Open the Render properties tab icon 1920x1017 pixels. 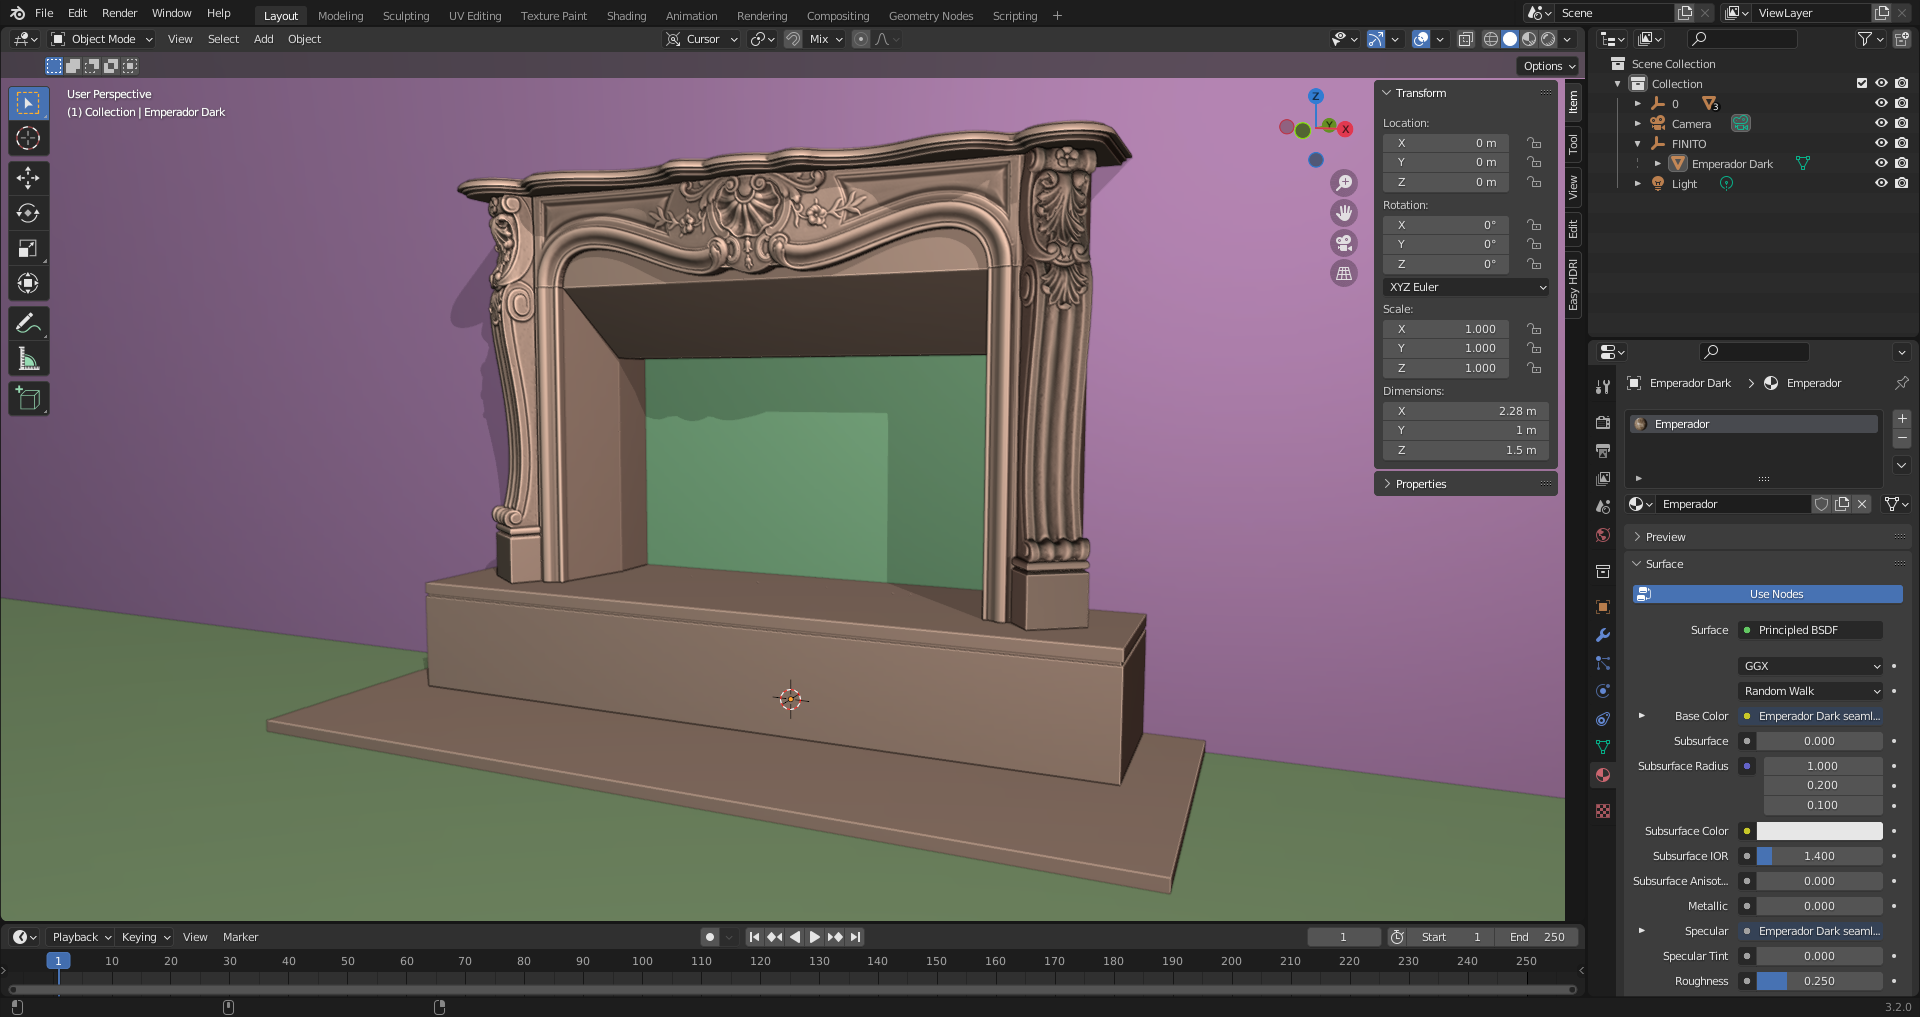(x=1603, y=423)
